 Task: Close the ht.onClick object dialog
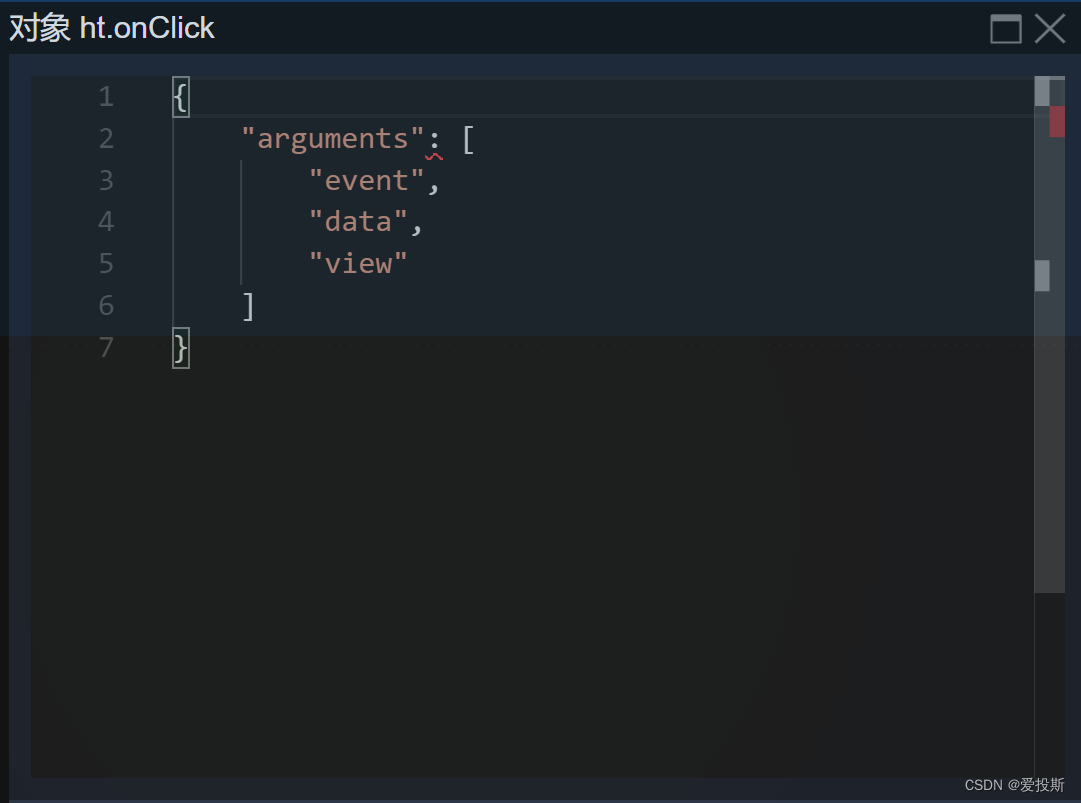pos(1050,29)
